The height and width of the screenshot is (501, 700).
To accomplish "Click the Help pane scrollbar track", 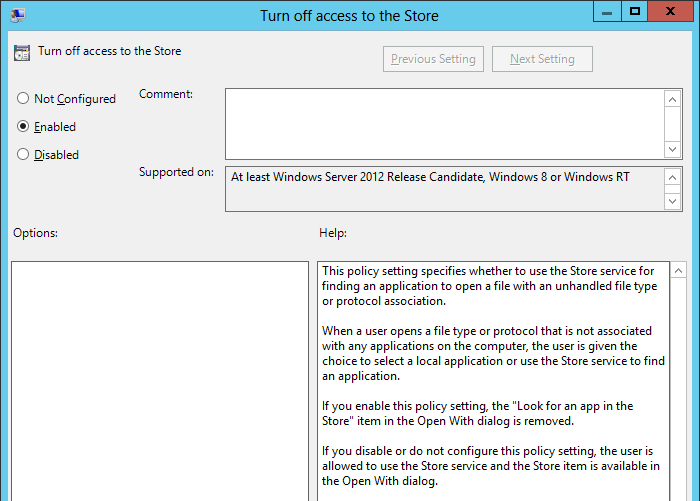I will (678, 400).
